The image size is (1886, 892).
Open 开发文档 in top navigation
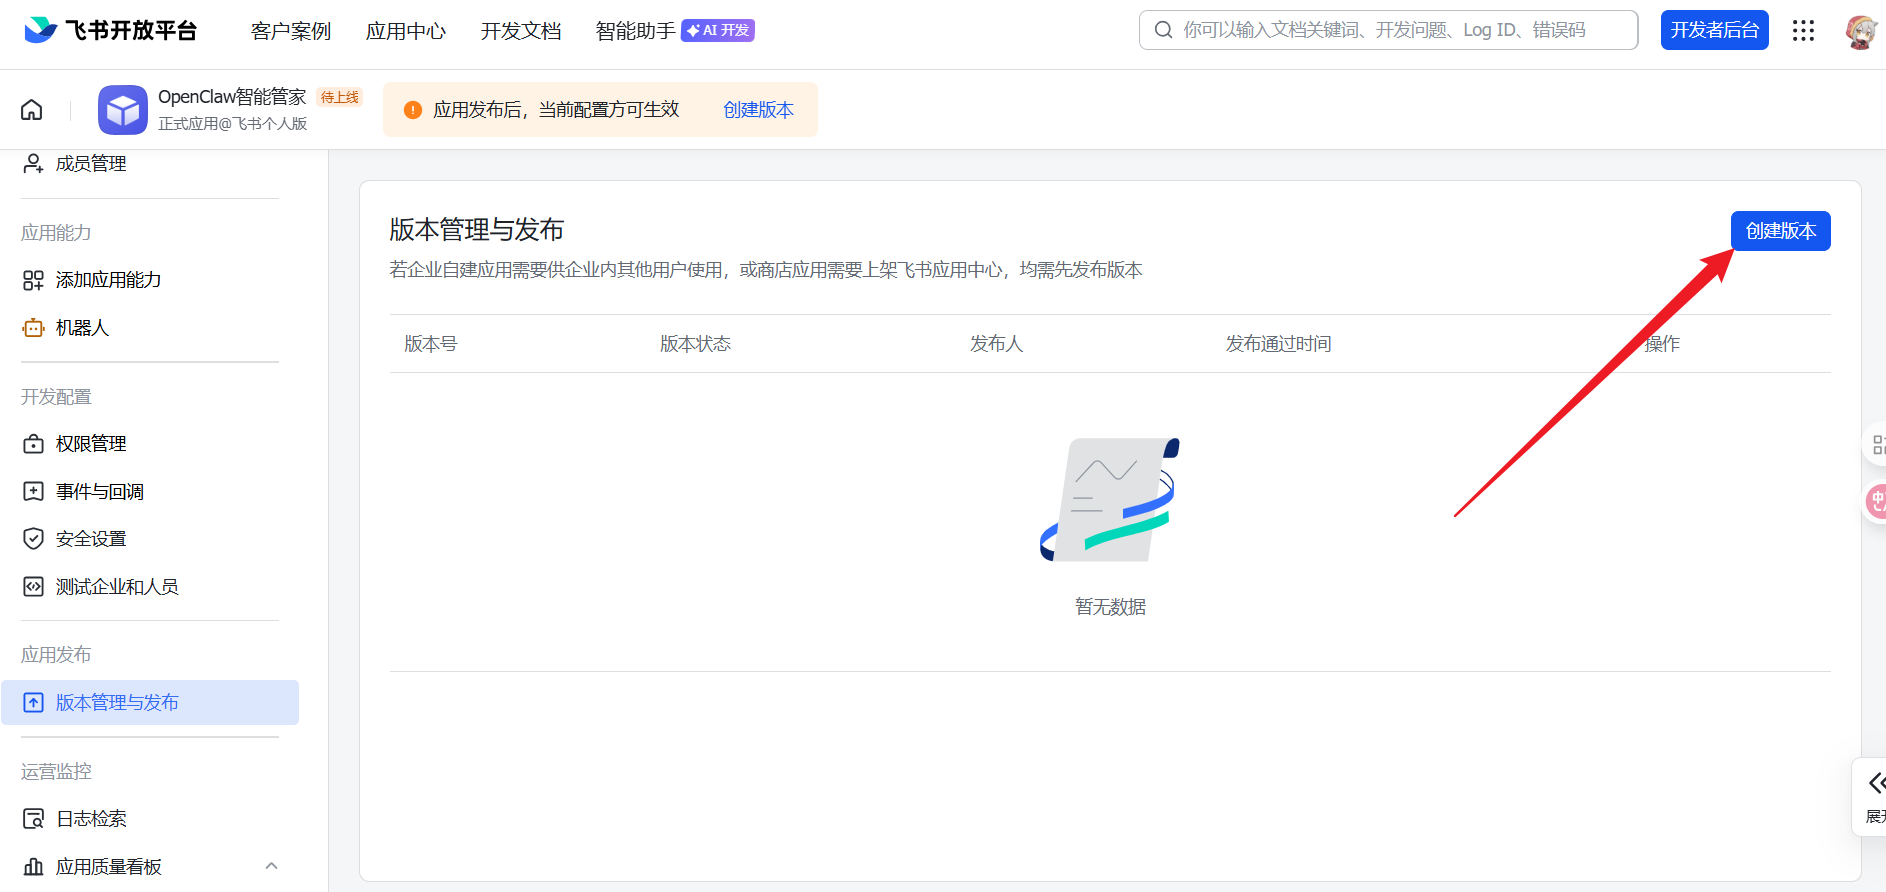point(520,31)
